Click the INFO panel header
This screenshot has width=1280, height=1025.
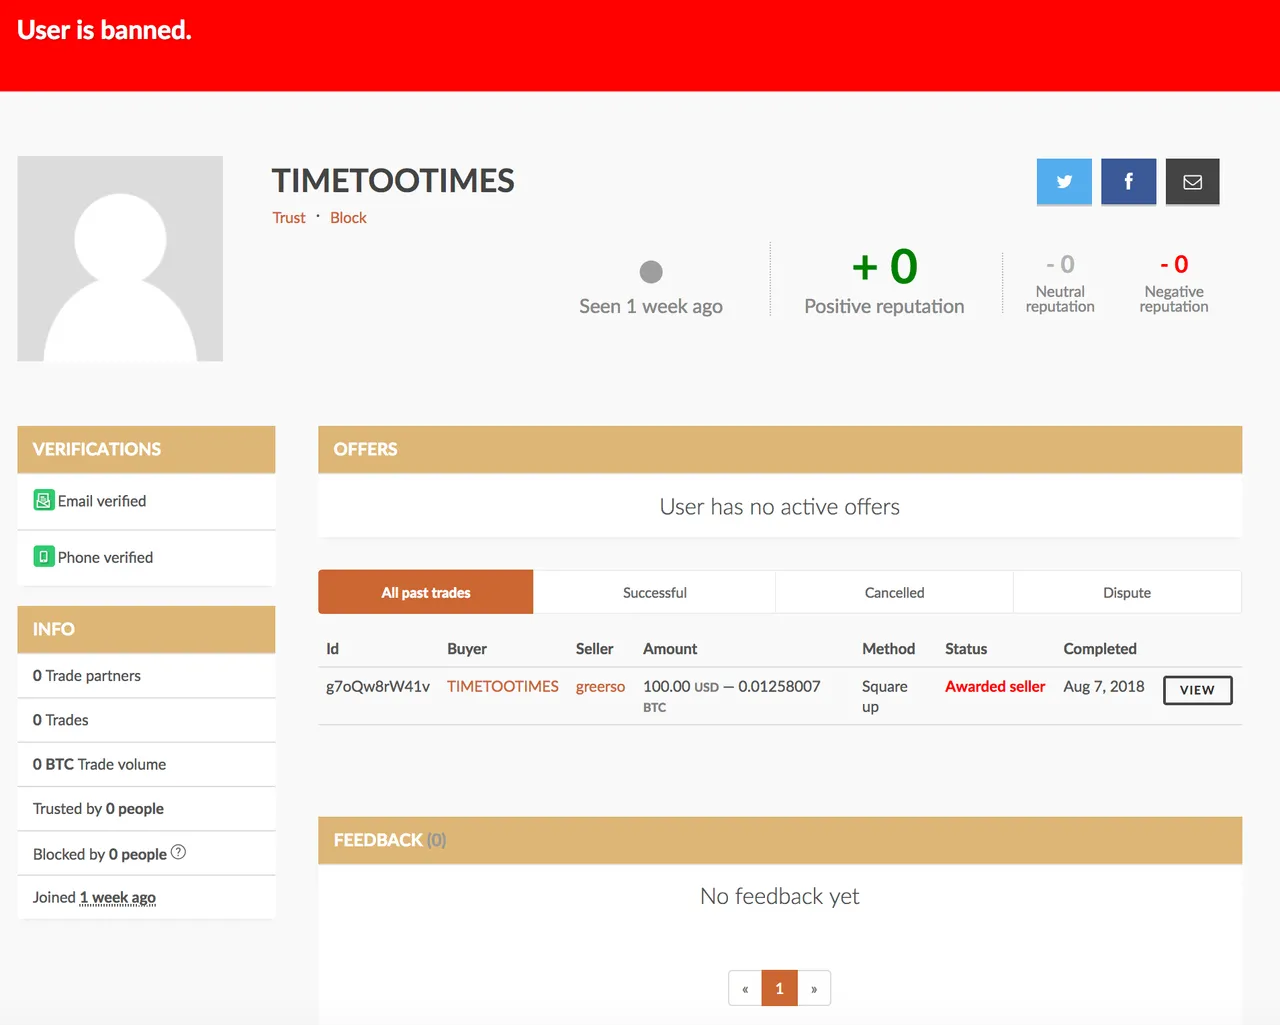click(x=146, y=629)
